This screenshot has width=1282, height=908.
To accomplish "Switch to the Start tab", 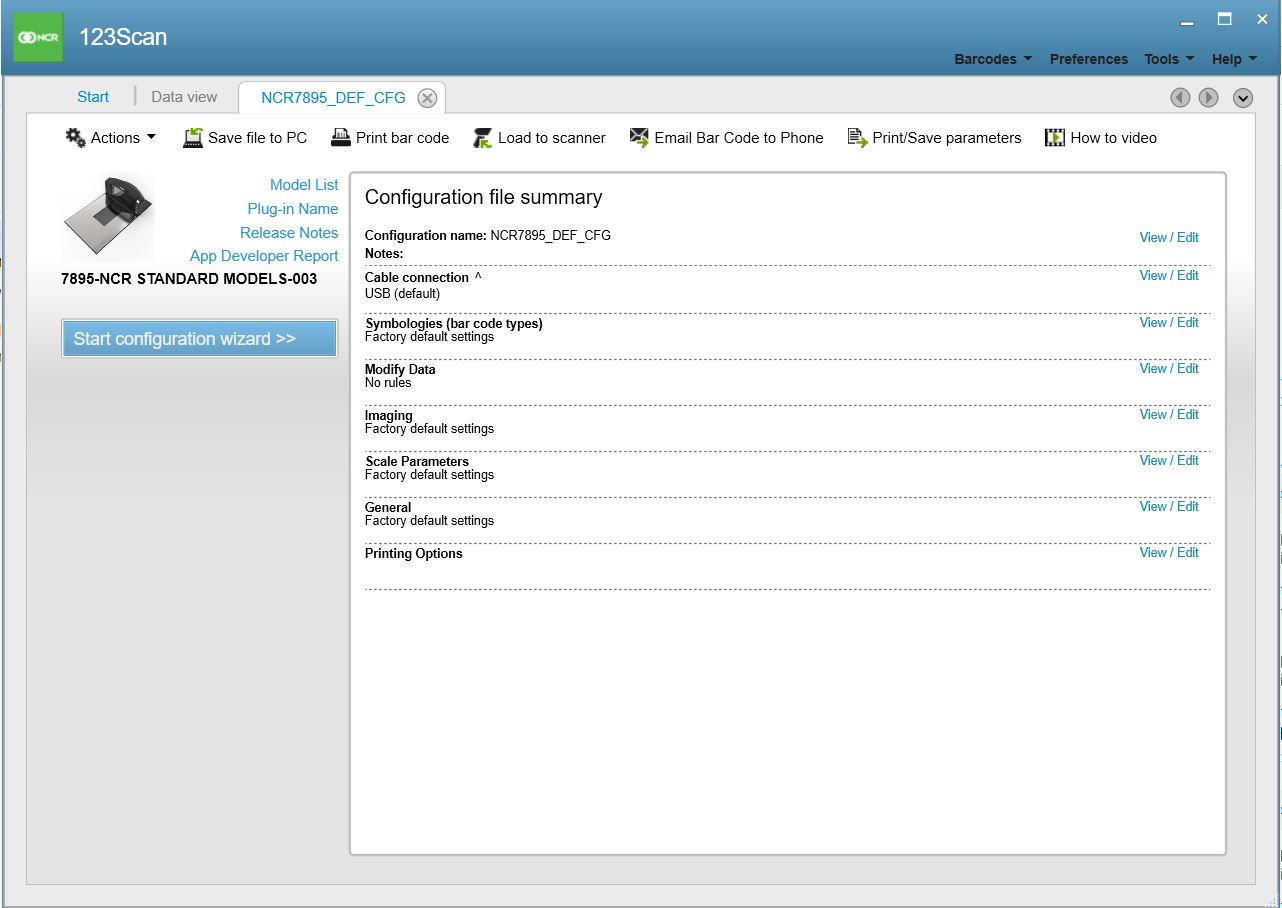I will [x=93, y=97].
